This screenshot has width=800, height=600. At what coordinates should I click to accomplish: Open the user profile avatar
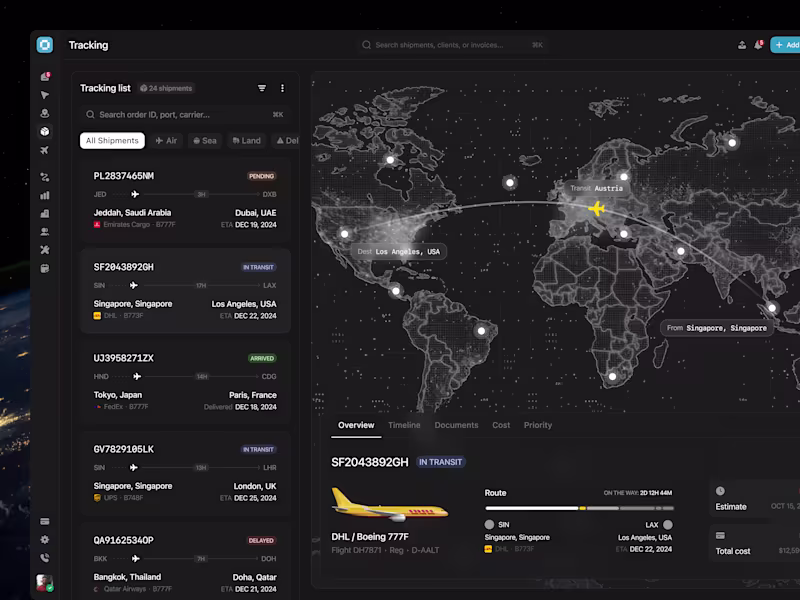coord(45,583)
